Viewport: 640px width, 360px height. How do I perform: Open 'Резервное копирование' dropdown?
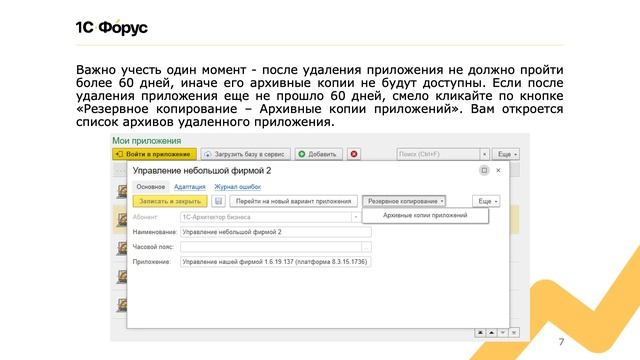[404, 201]
